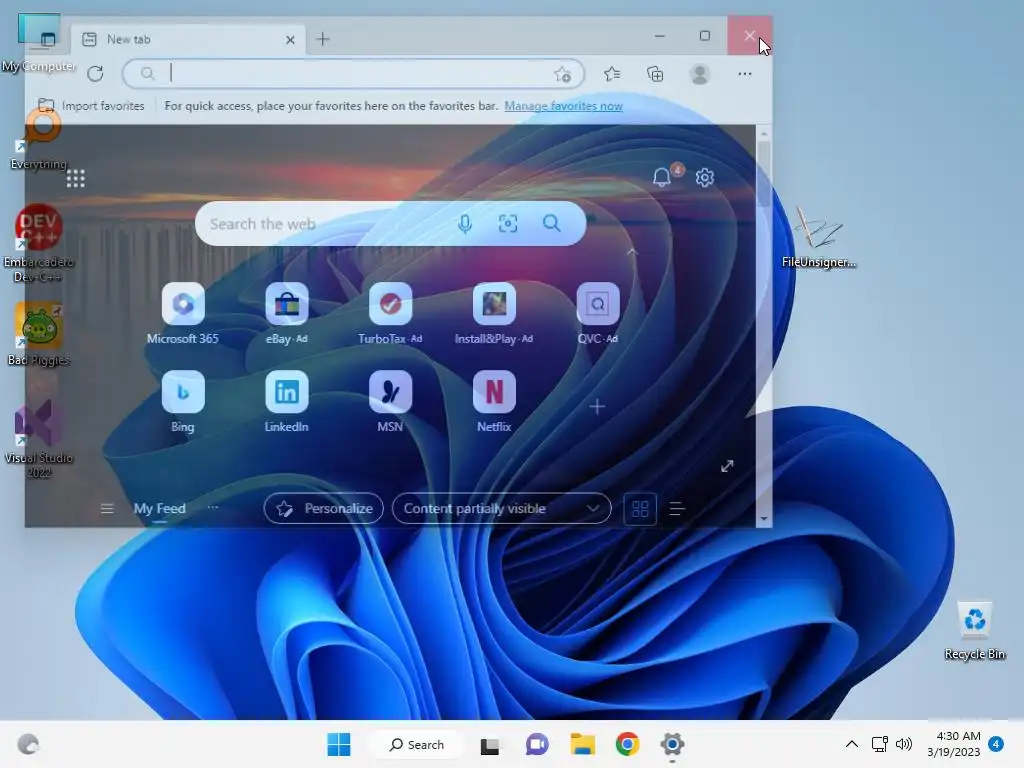This screenshot has width=1024, height=768.
Task: Open the app launcher grid
Action: point(76,178)
